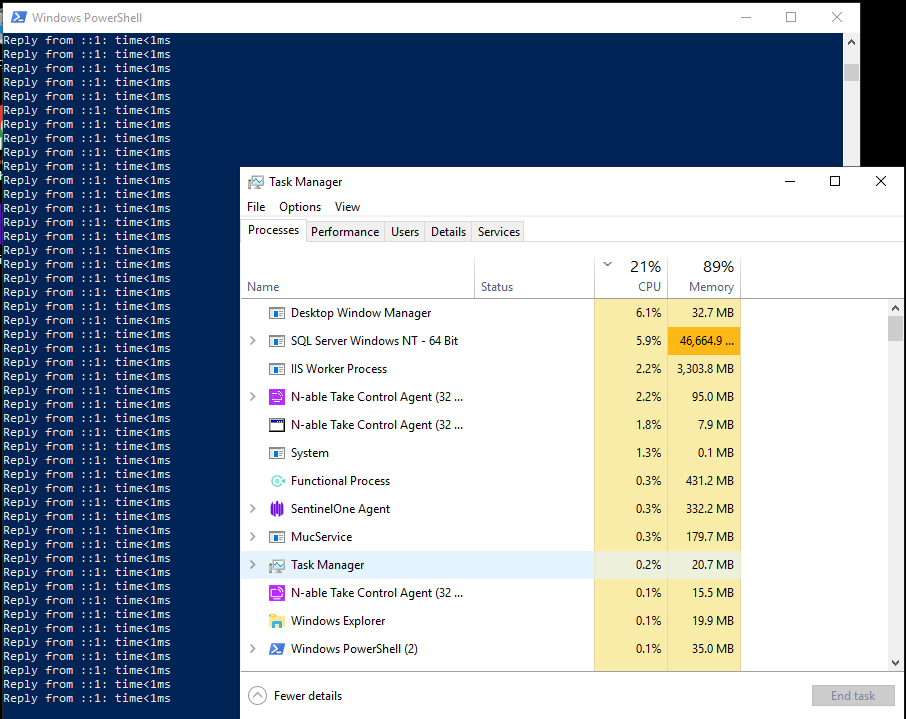Click the End task button
Viewport: 906px width, 719px height.
pyautogui.click(x=853, y=696)
